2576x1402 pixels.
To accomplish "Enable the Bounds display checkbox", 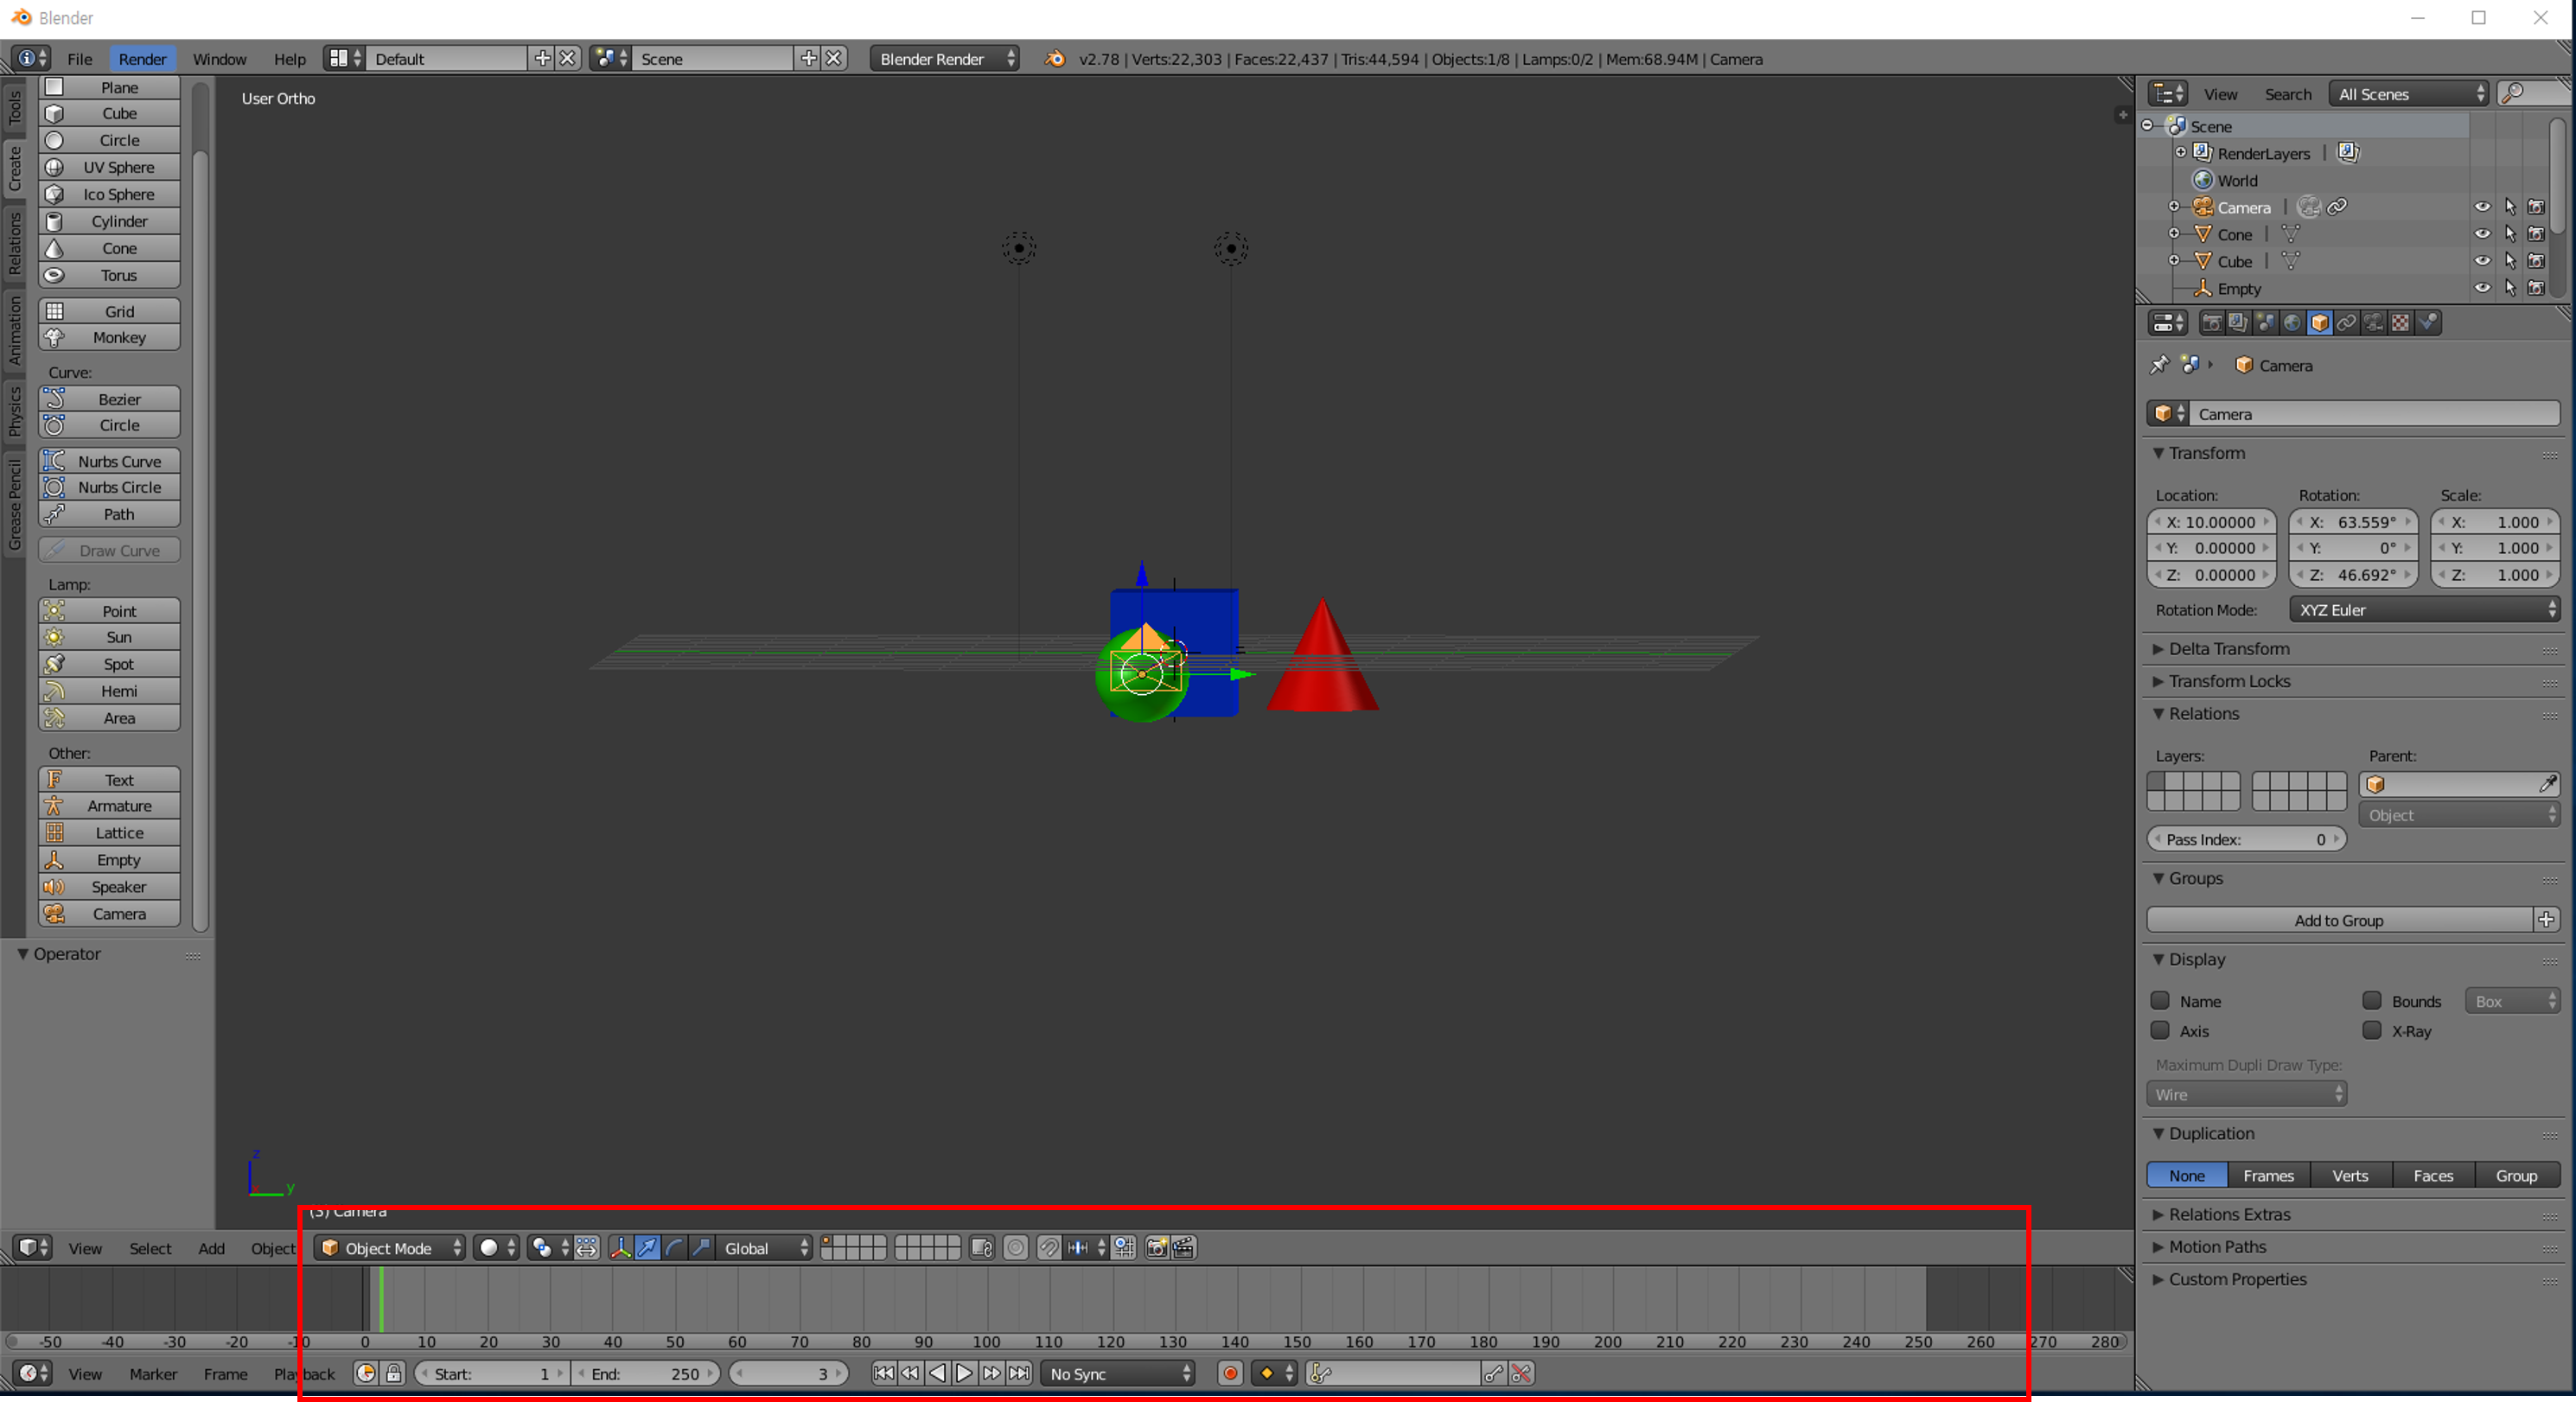I will point(2372,1001).
